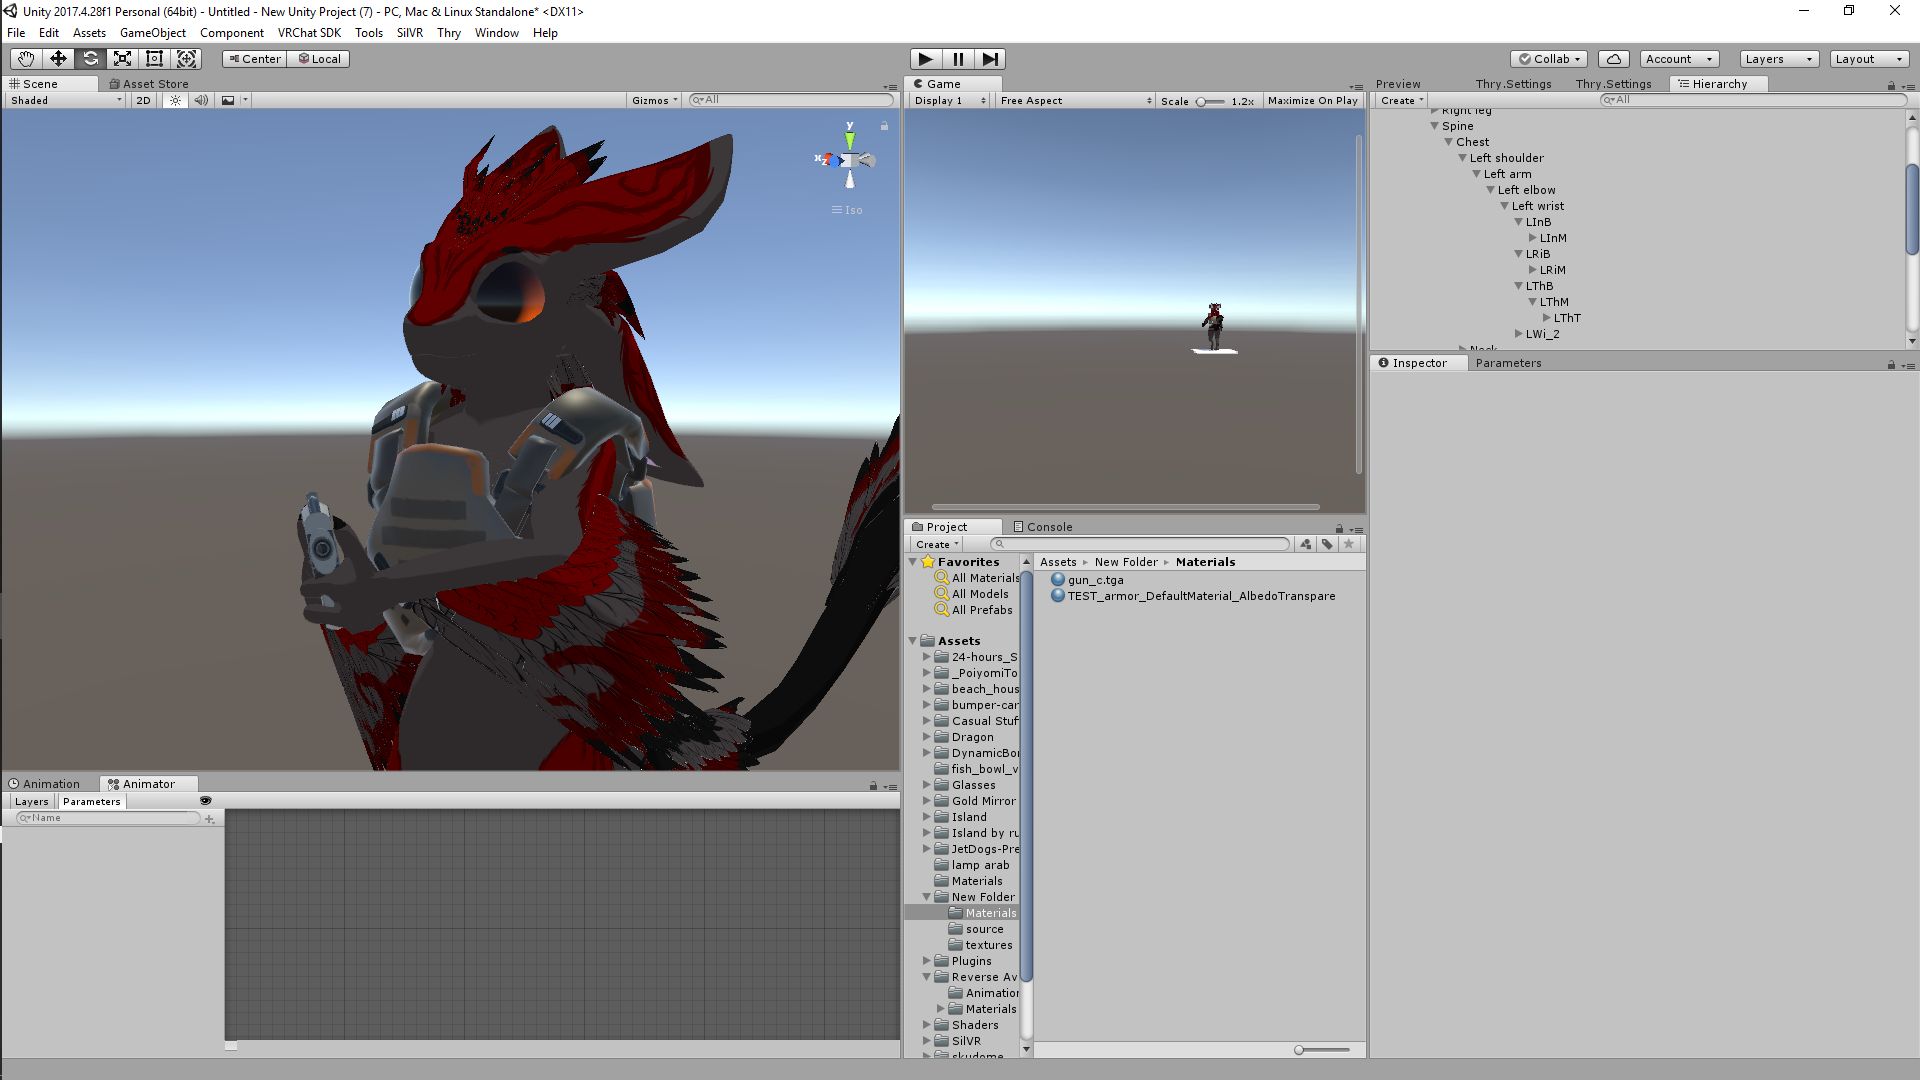Open the Project Create button
Screen dimensions: 1920x1080
(937, 544)
